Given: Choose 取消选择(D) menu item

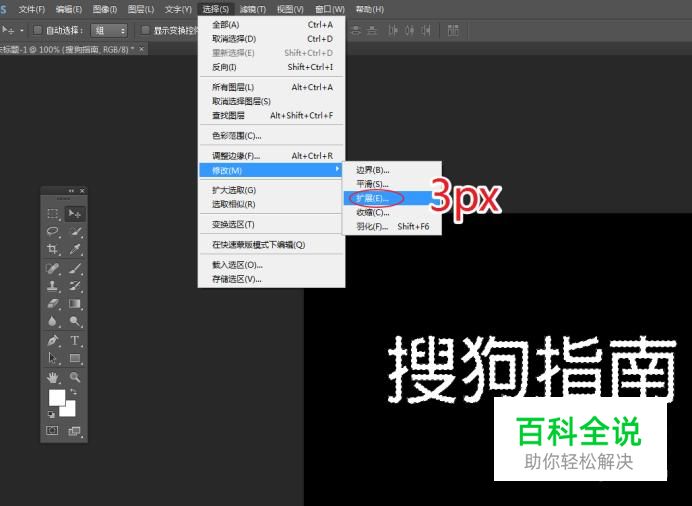Looking at the screenshot, I should coord(271,39).
